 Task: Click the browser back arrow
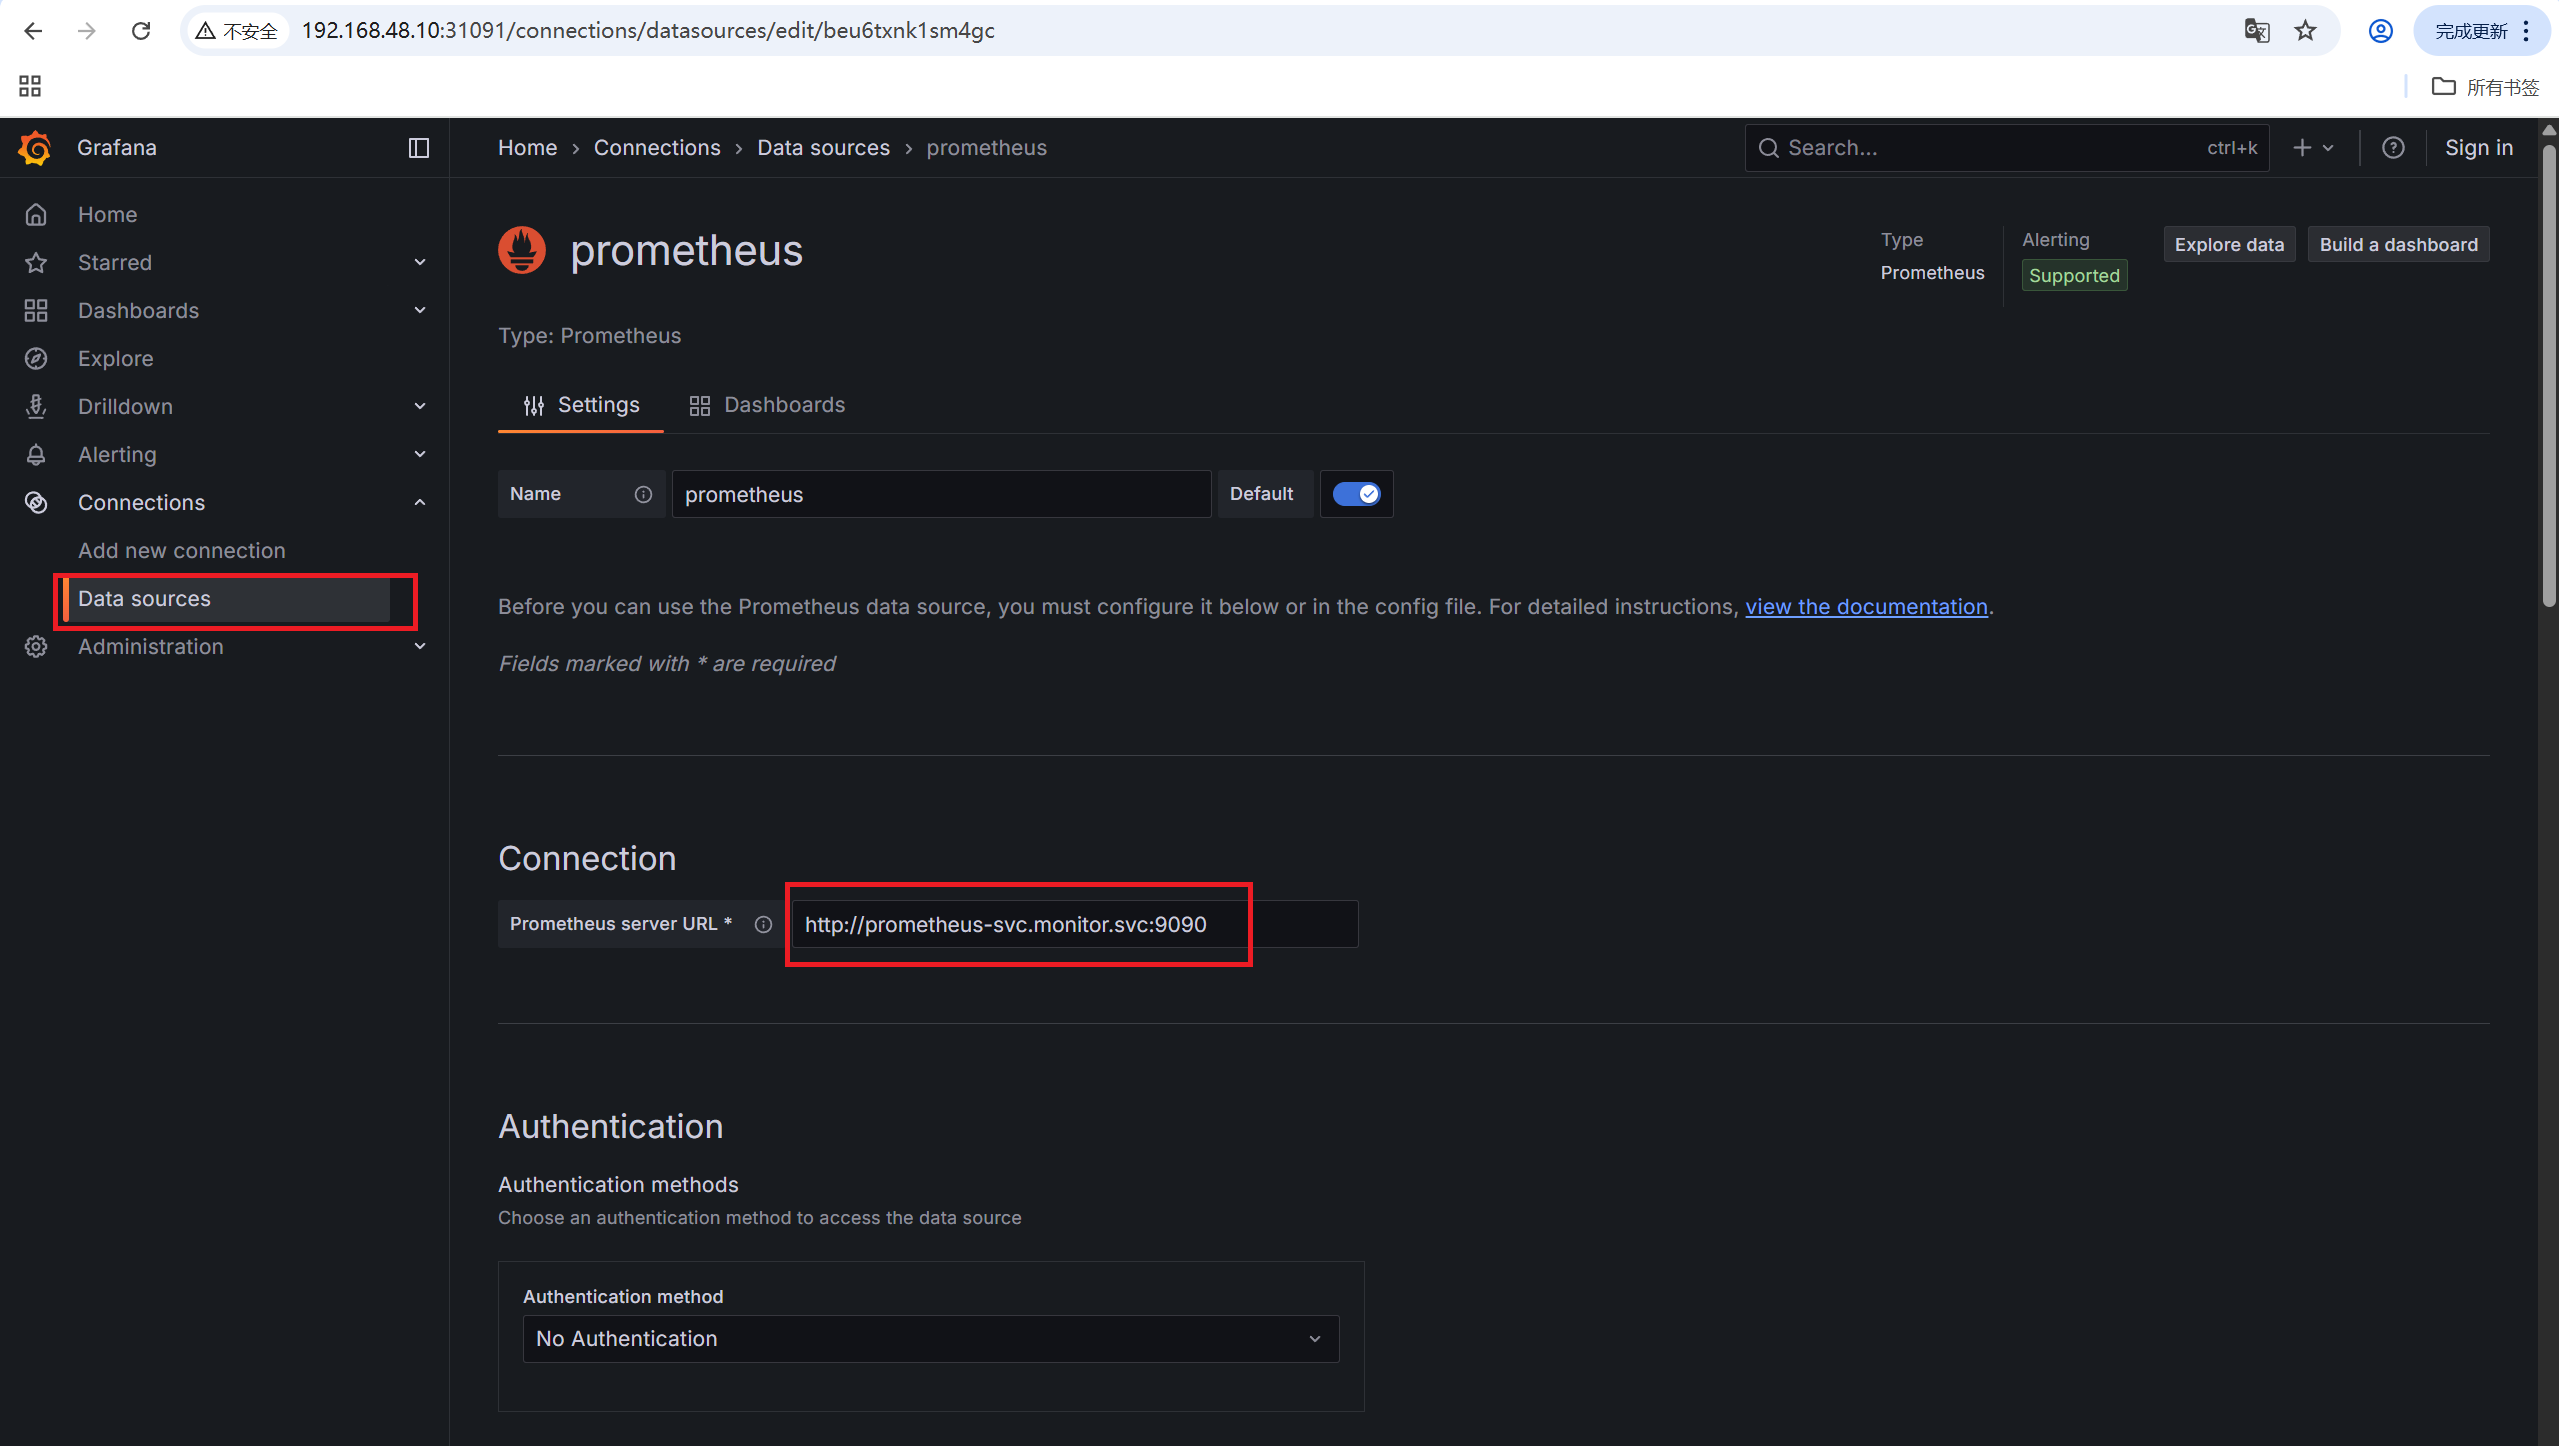(33, 31)
